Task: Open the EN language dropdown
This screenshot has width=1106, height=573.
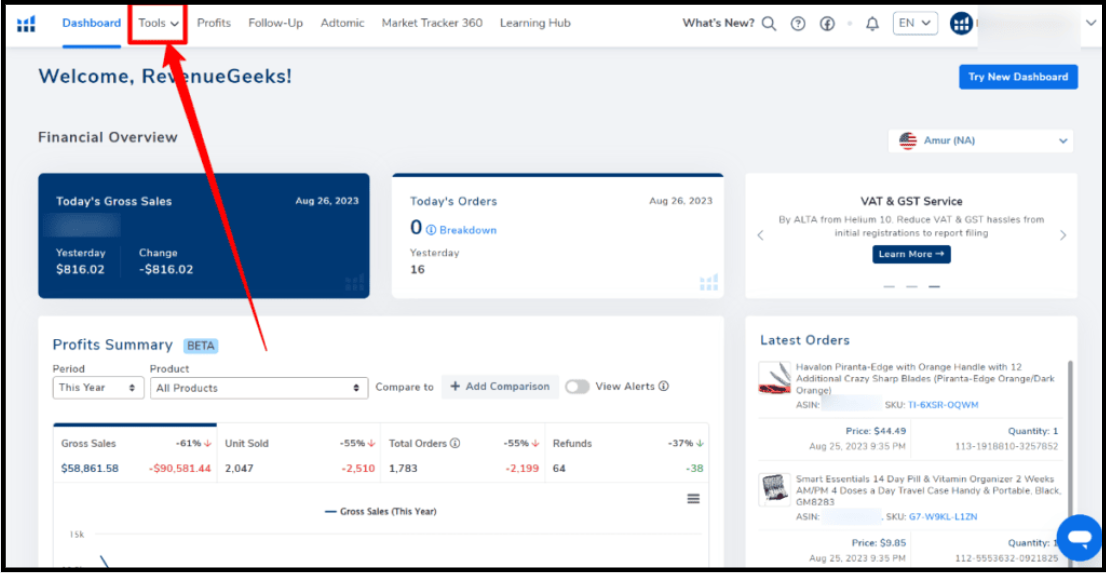Action: pos(914,23)
